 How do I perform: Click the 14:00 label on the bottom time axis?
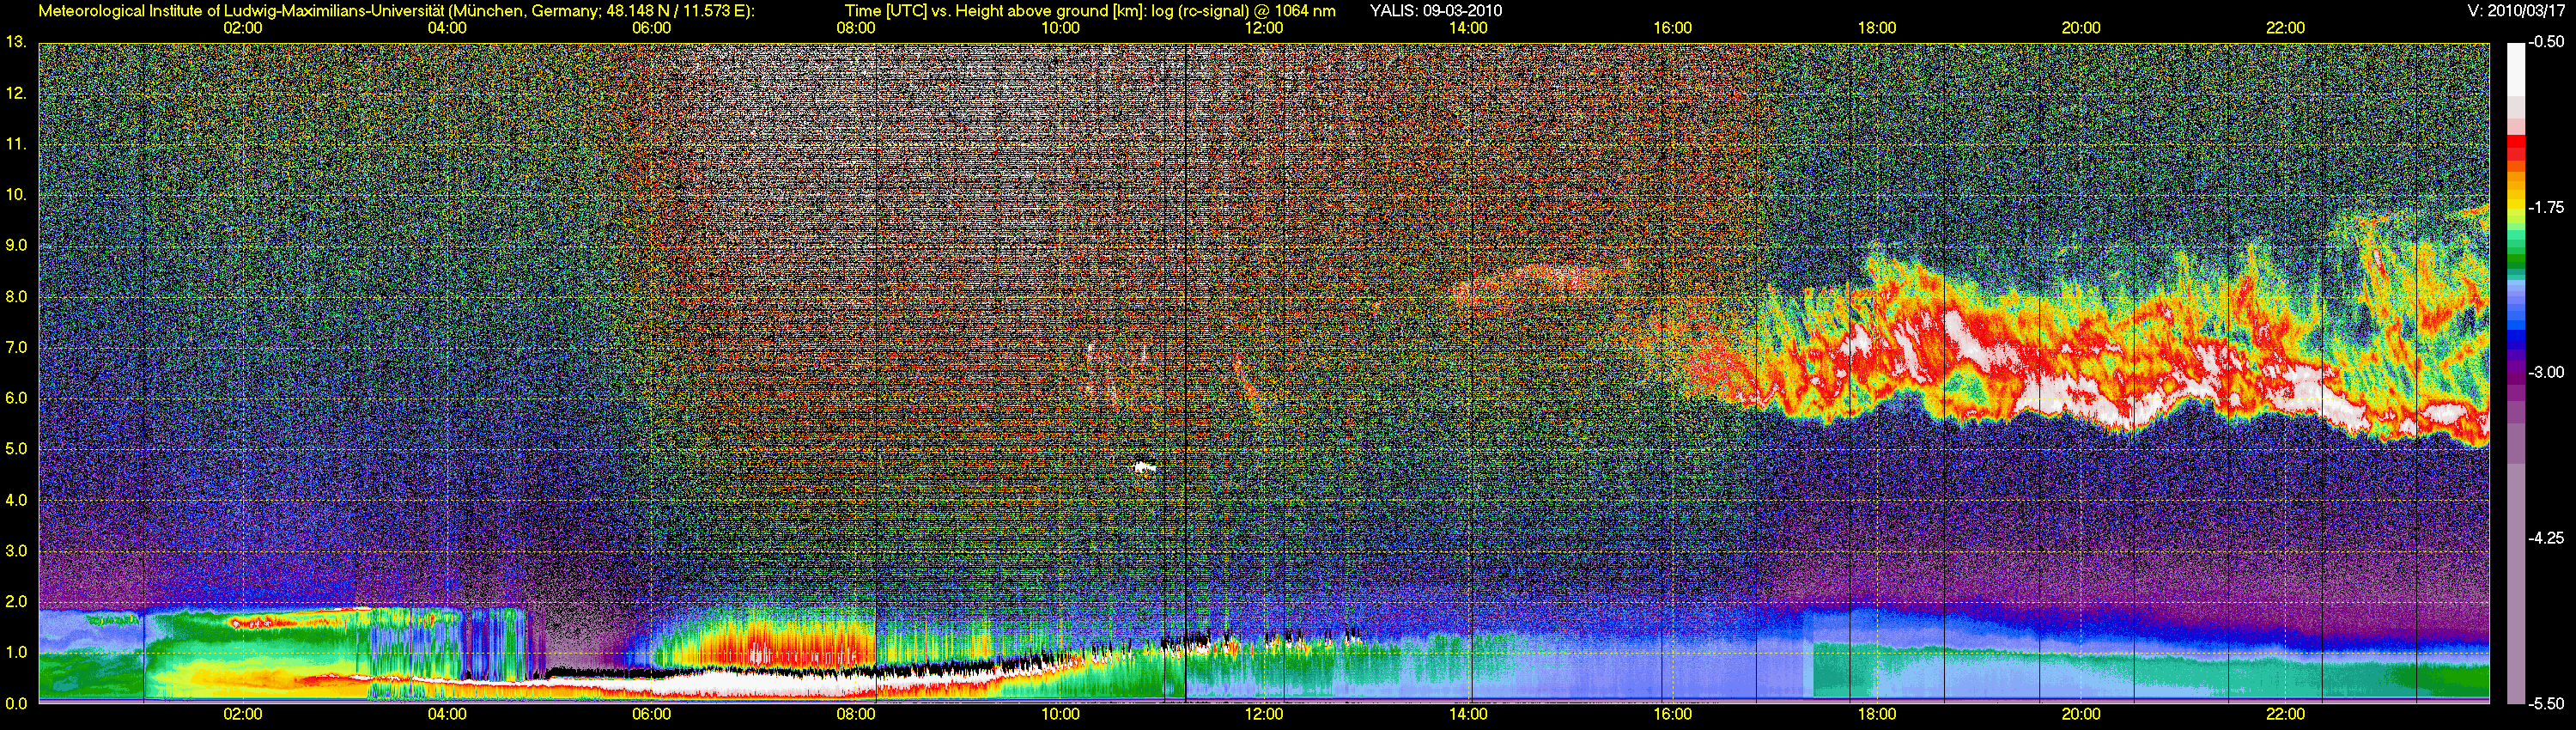click(1468, 715)
